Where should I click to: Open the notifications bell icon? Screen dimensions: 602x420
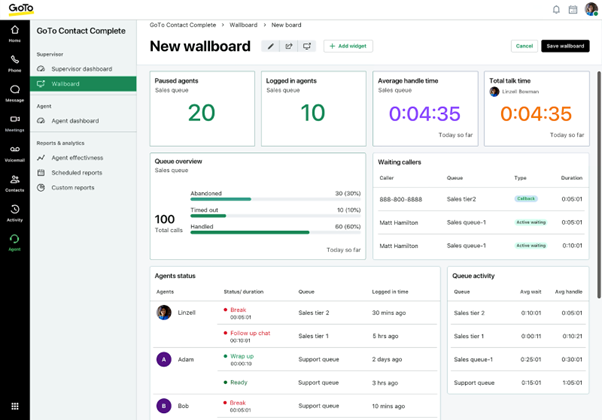556,10
